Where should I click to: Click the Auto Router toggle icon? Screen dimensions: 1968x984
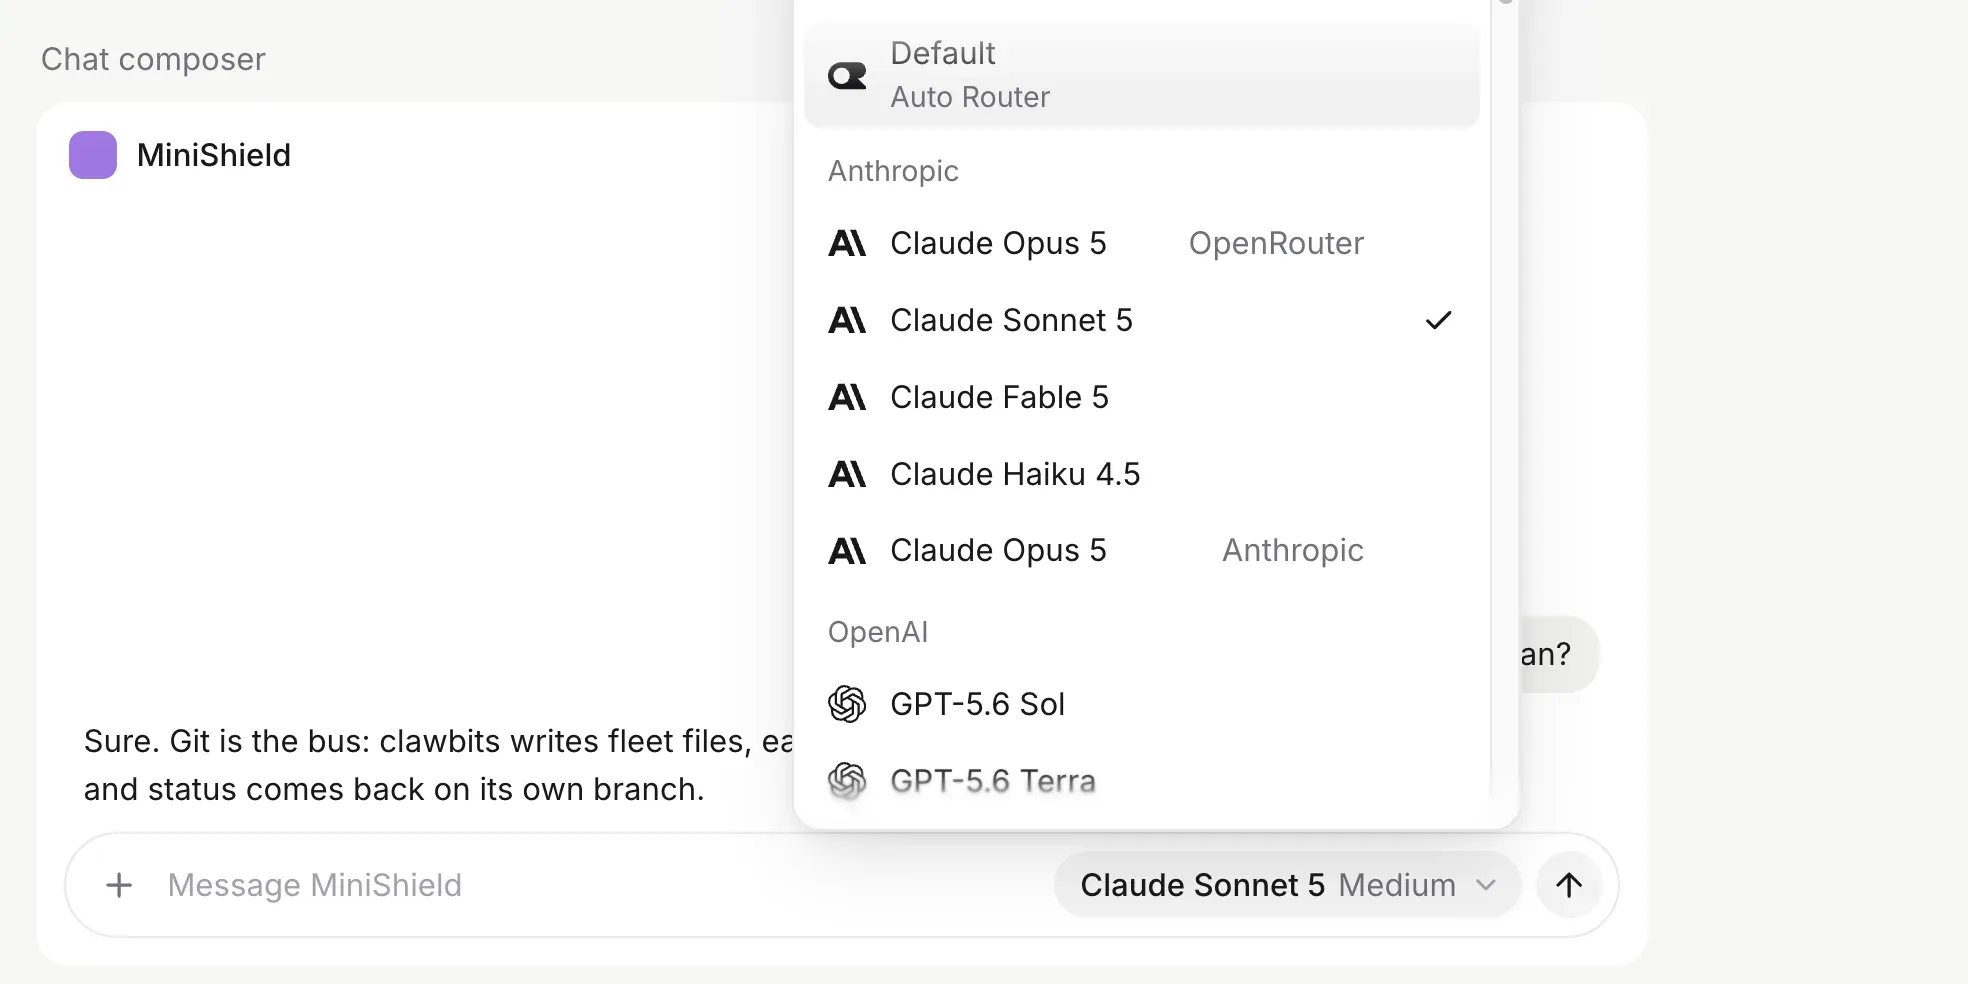[847, 76]
